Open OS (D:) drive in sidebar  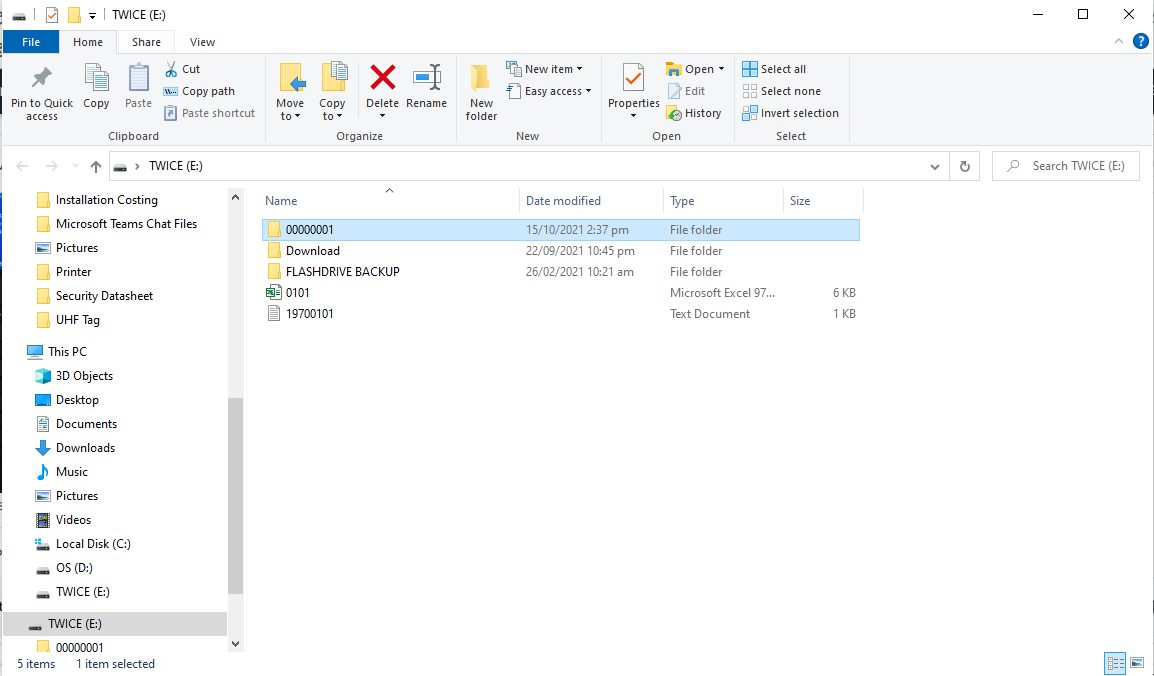(74, 568)
